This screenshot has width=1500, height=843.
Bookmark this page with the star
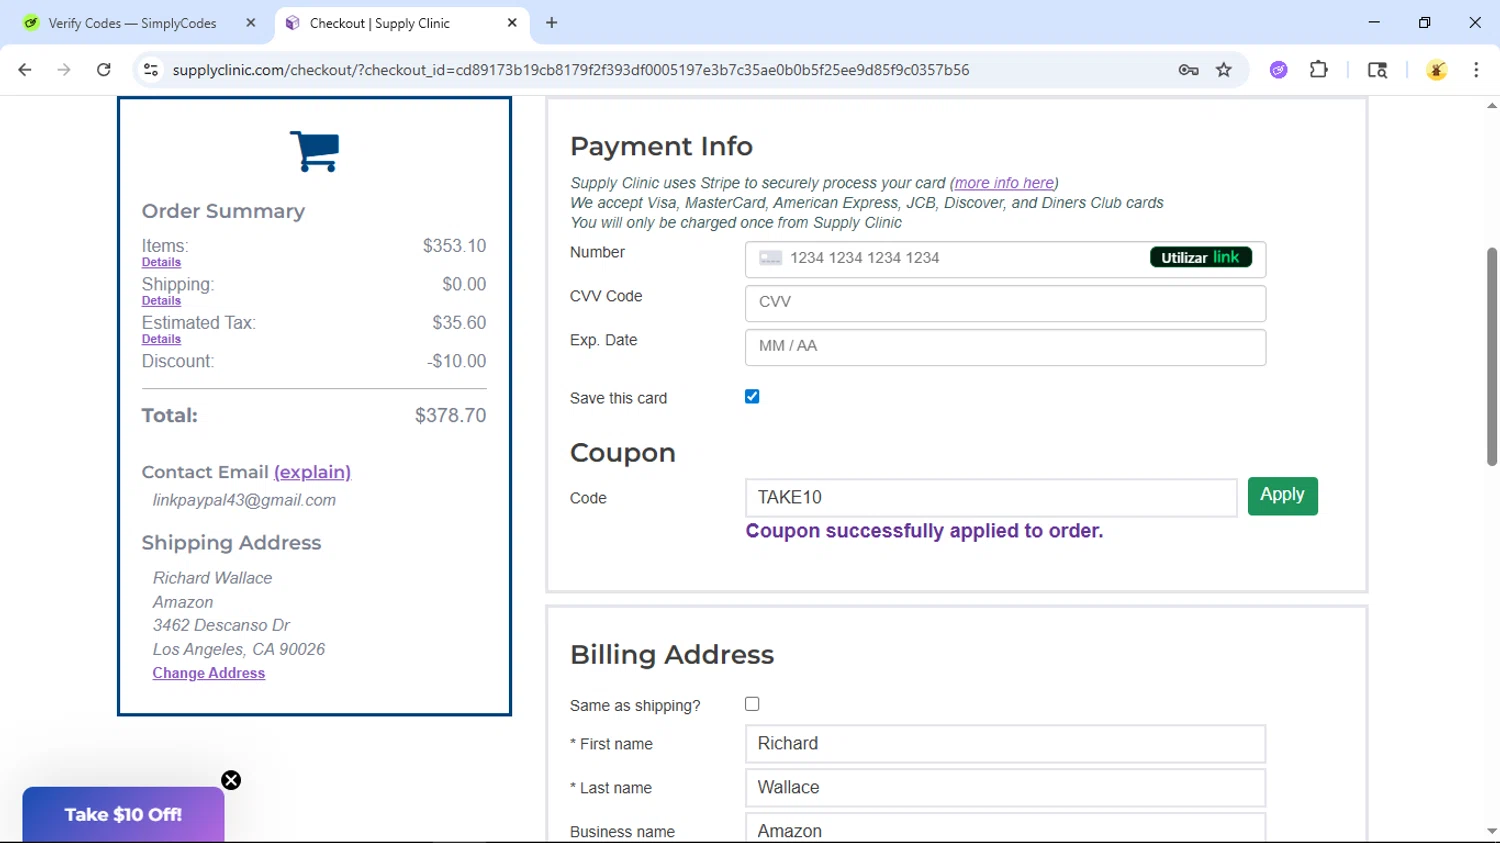pyautogui.click(x=1224, y=70)
